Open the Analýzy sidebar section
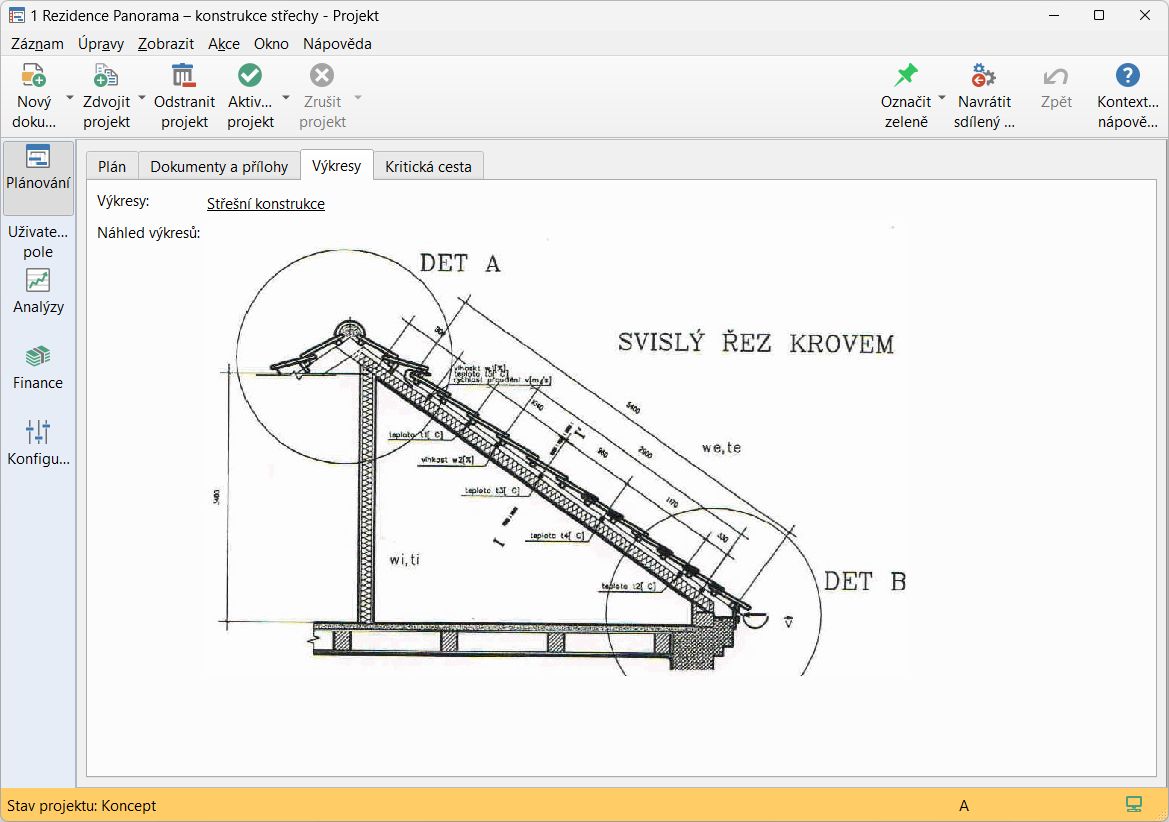The image size is (1169, 822). tap(38, 291)
